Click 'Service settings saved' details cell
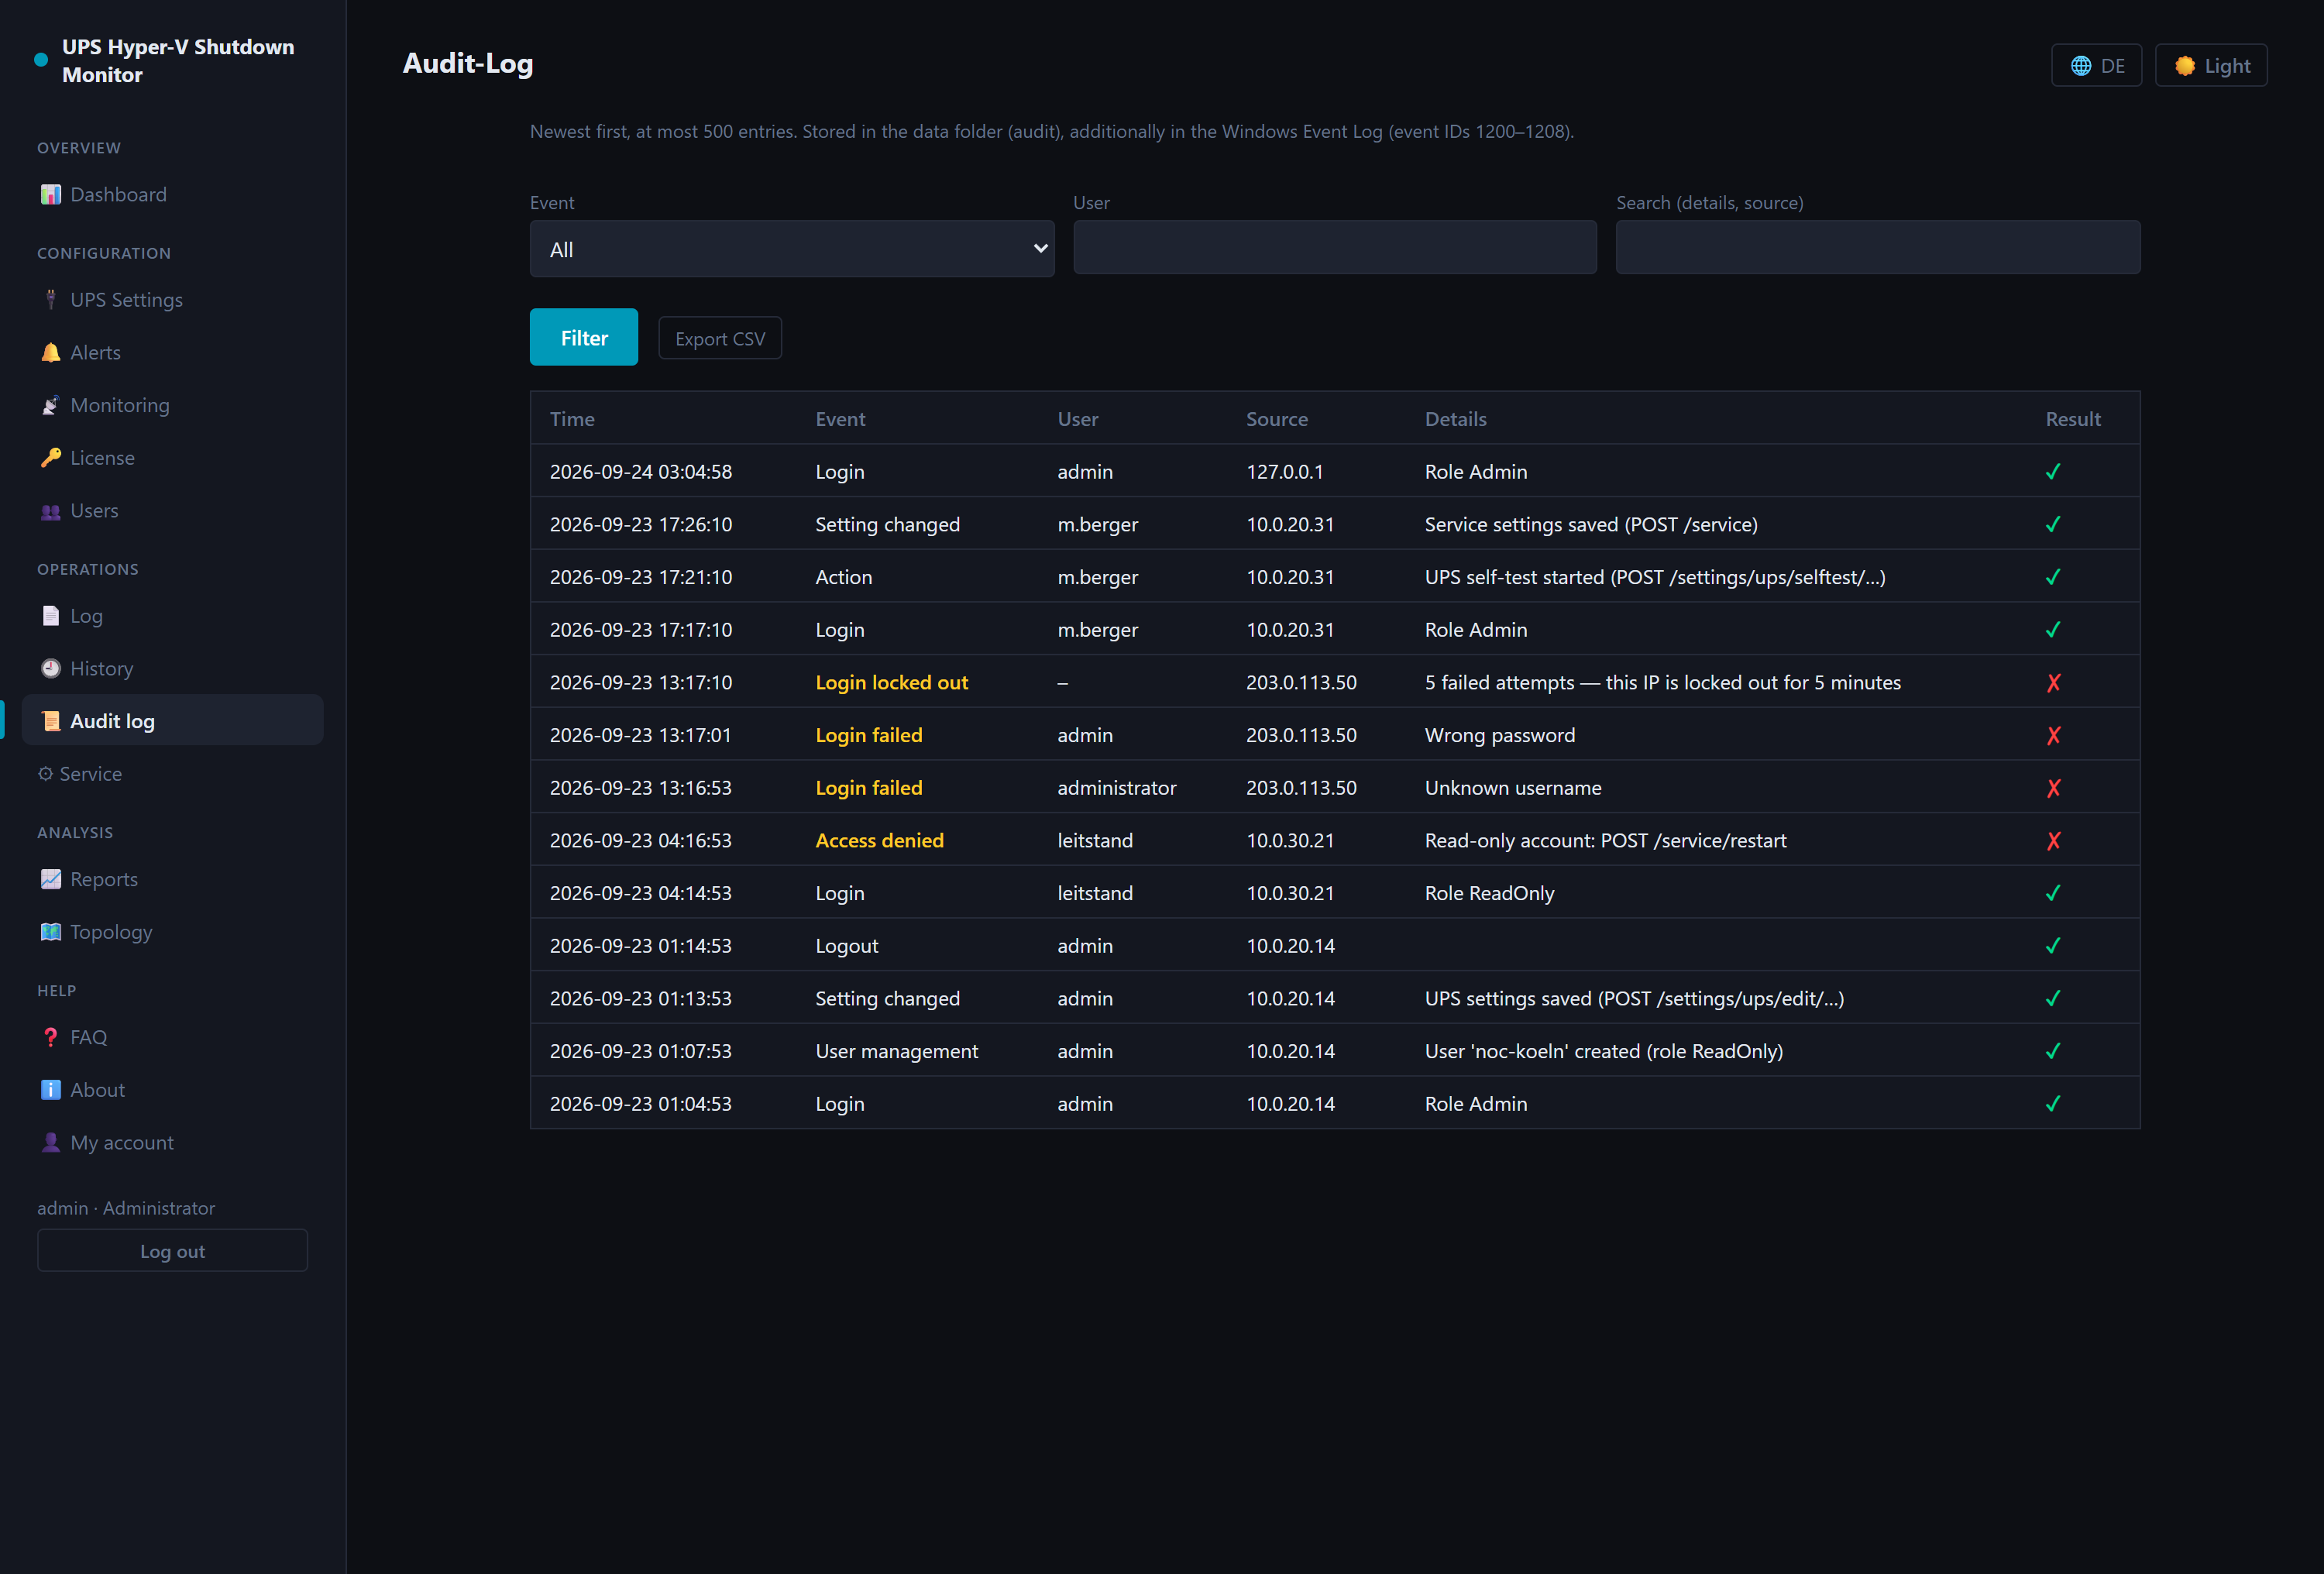2324x1574 pixels. pyautogui.click(x=1591, y=524)
